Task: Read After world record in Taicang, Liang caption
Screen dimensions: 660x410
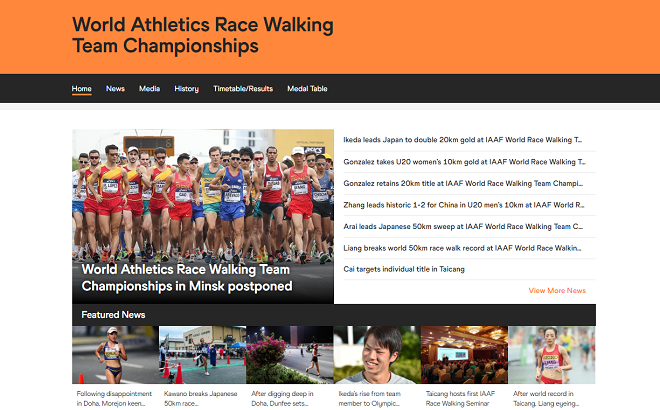Action: coord(546,399)
